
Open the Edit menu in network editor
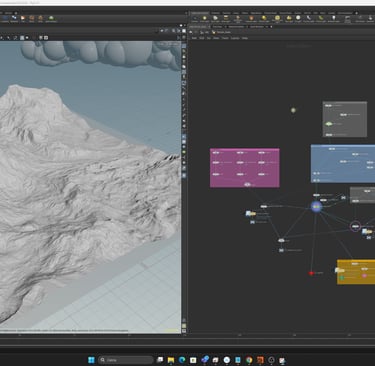[x=202, y=38]
